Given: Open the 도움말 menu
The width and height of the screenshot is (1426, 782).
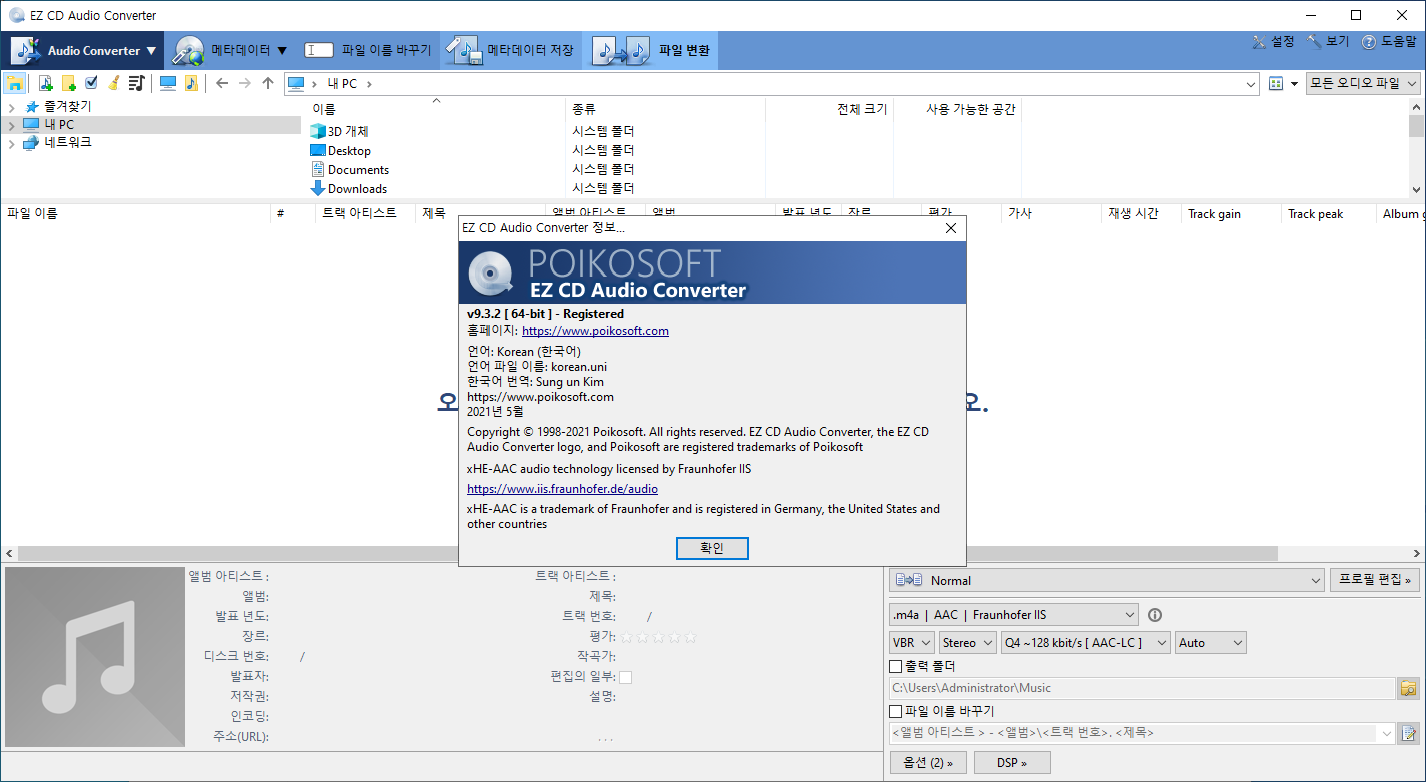Looking at the screenshot, I should (x=1389, y=42).
